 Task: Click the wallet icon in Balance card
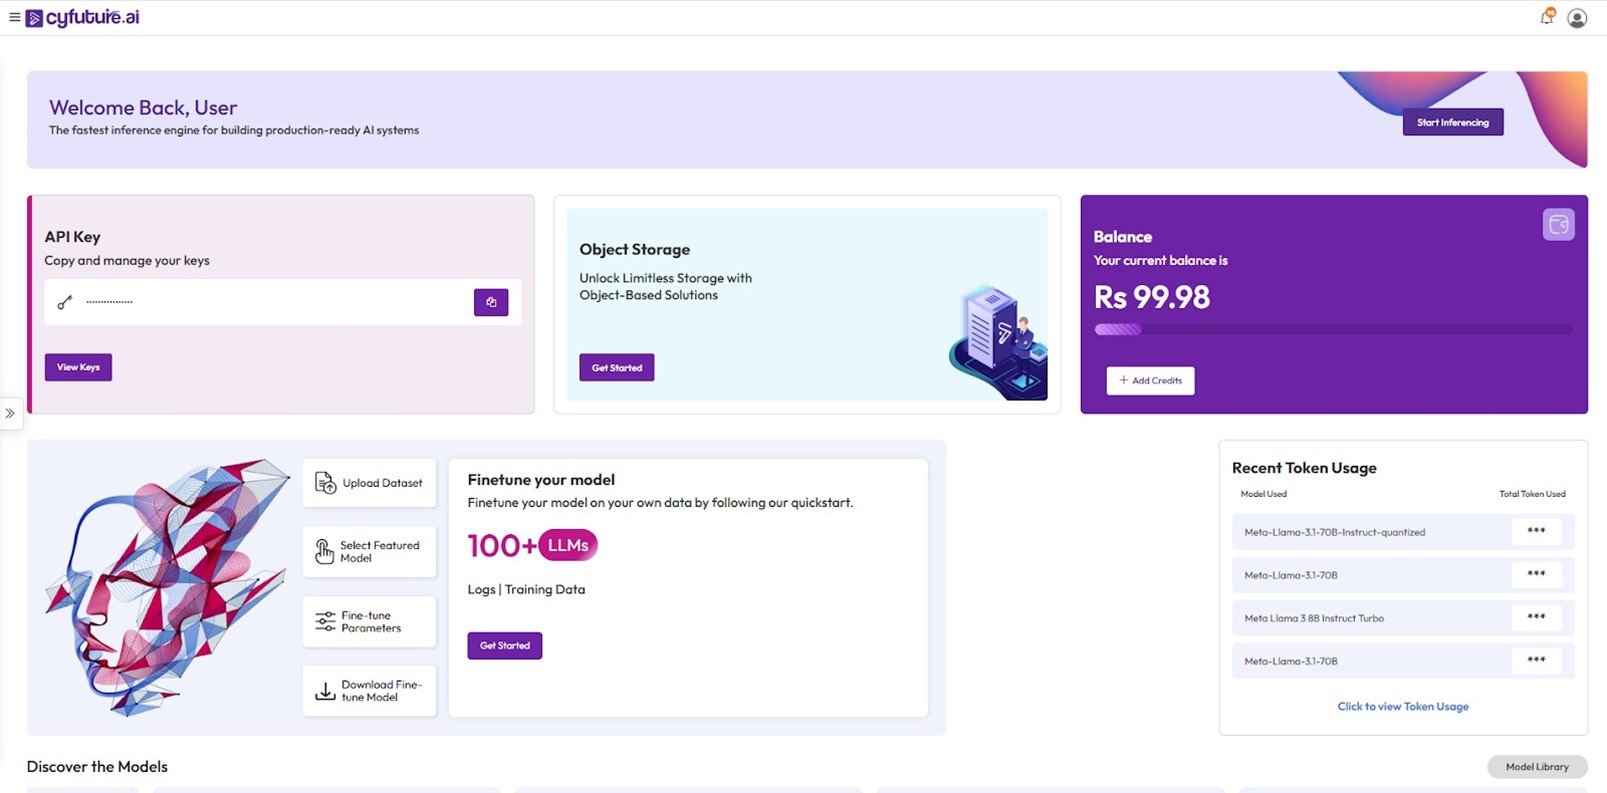(1558, 225)
